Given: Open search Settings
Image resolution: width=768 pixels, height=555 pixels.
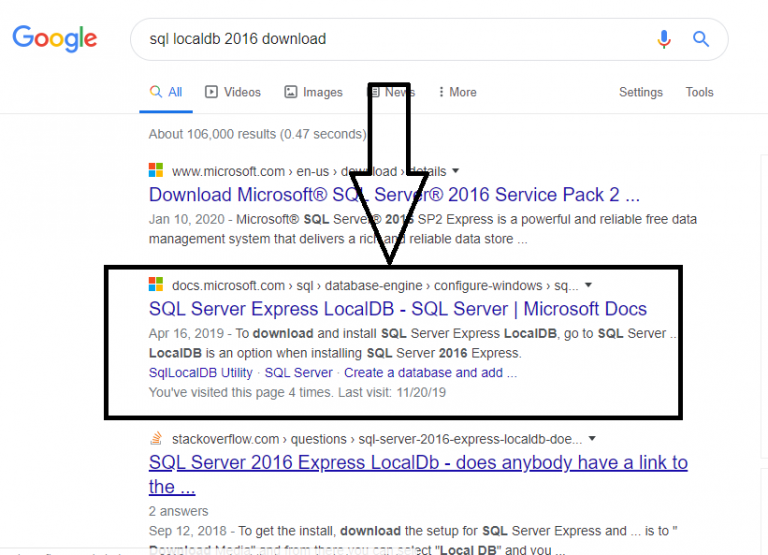Looking at the screenshot, I should [641, 92].
